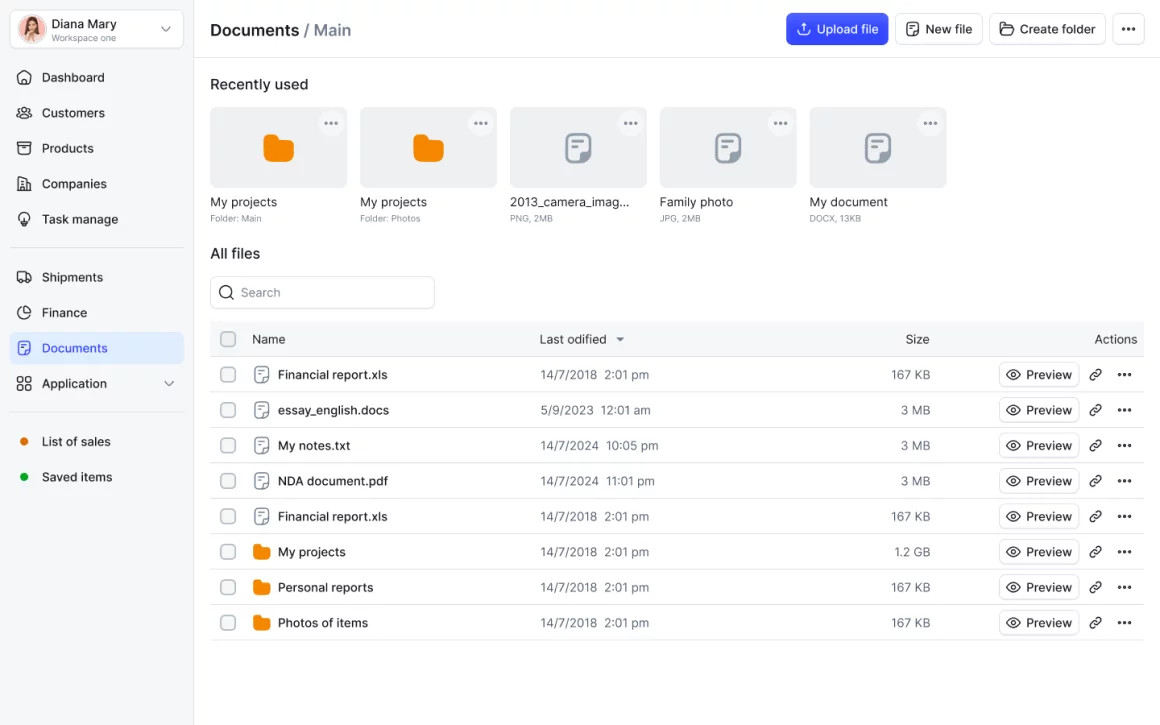1160x725 pixels.
Task: Tick the checkbox for My notes.txt
Action: pos(228,446)
